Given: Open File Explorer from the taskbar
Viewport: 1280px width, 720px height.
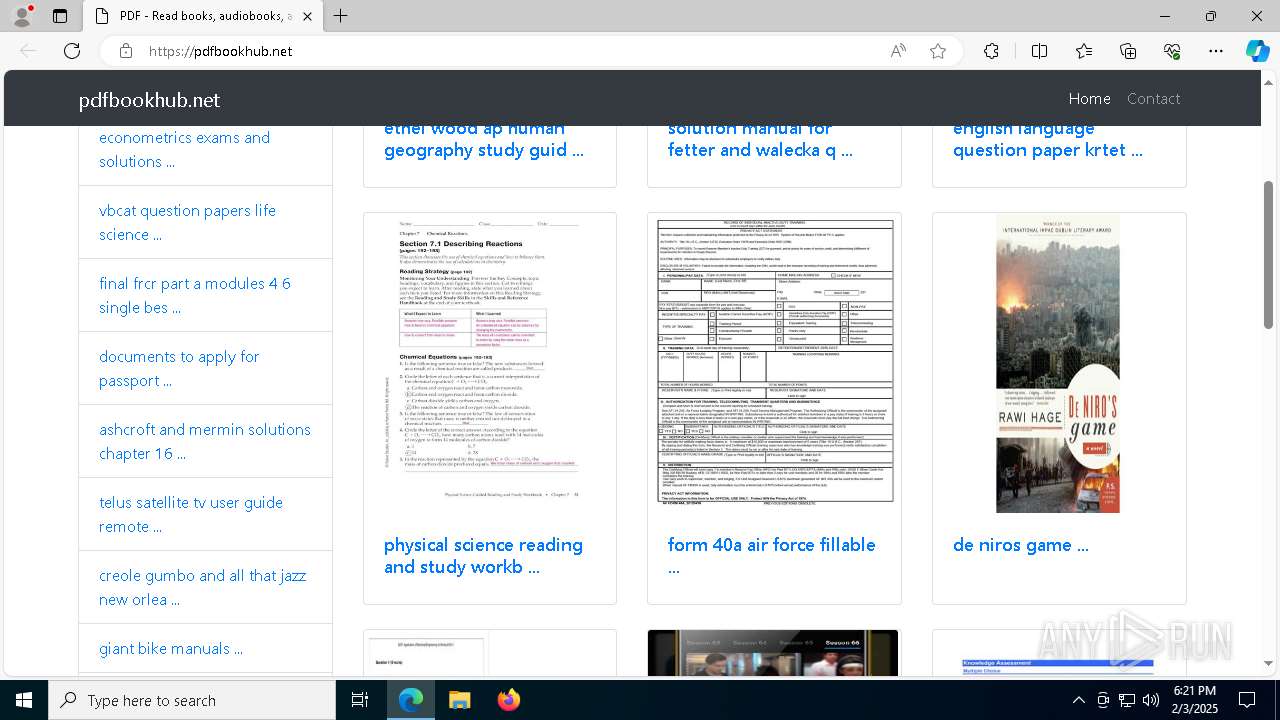Looking at the screenshot, I should (459, 700).
